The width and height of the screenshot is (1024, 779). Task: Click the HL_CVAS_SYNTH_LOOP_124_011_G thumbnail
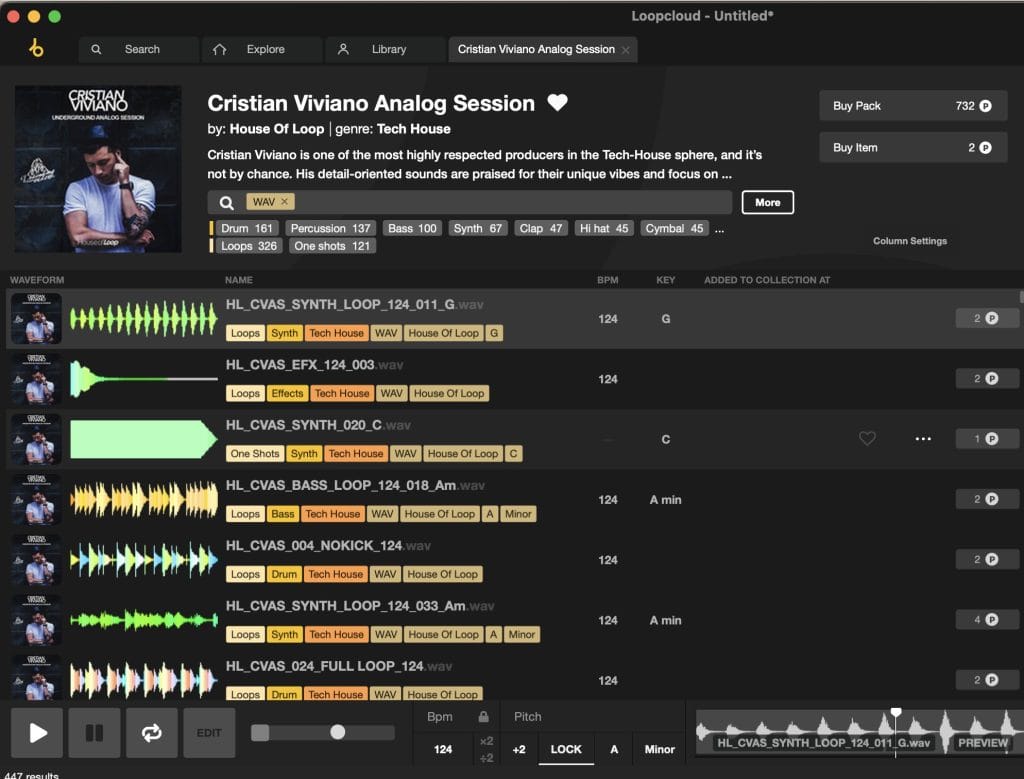[37, 319]
